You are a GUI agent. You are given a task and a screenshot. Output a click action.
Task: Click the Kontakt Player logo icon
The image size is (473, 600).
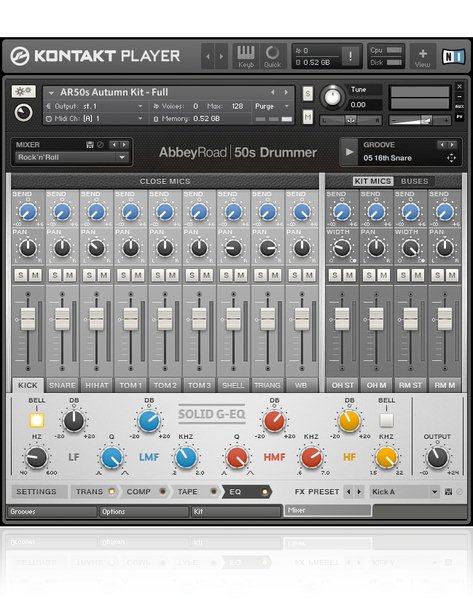[x=20, y=56]
